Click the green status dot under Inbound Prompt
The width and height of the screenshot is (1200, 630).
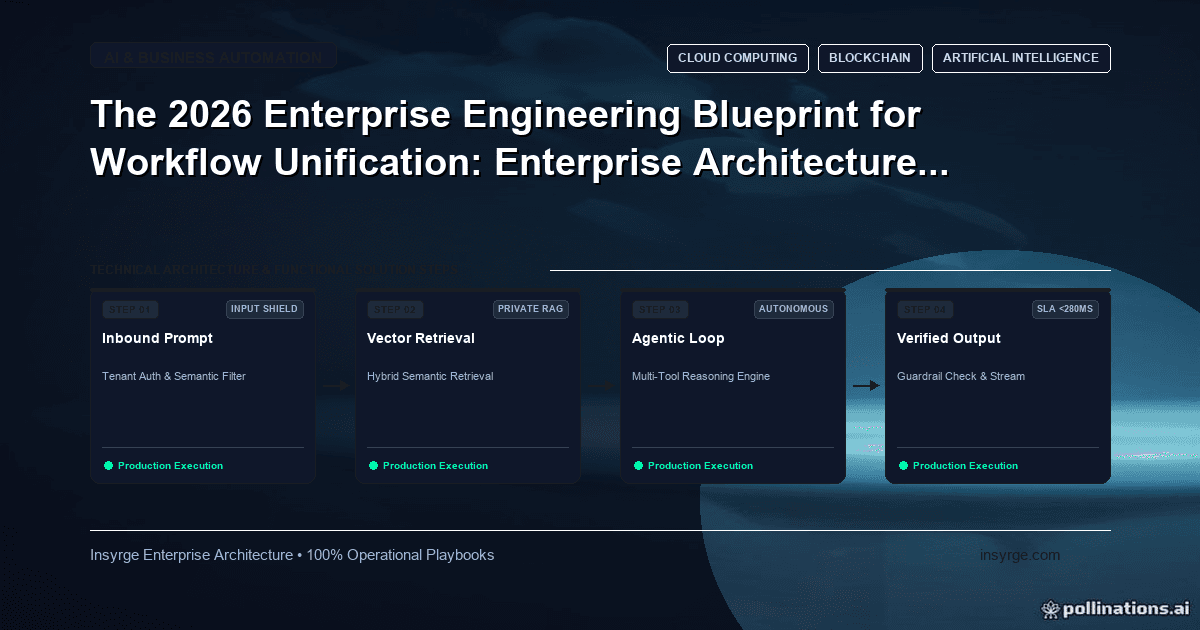108,465
